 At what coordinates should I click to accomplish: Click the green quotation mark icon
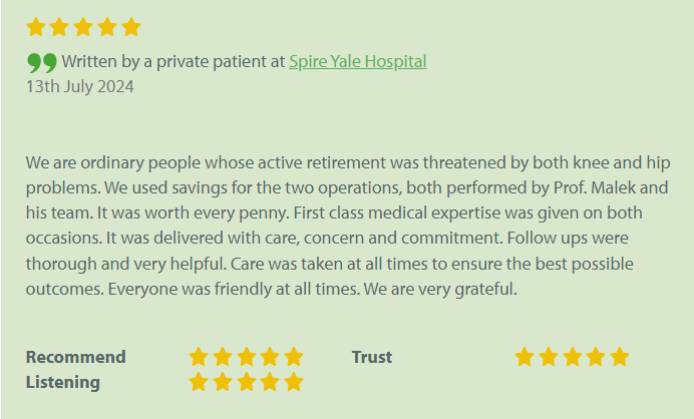coord(42,63)
